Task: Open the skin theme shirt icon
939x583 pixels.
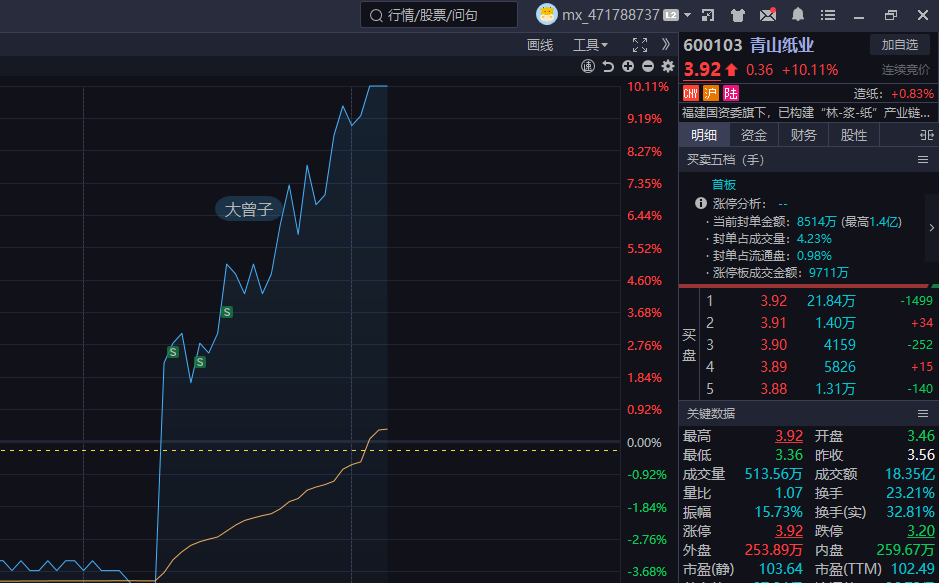Action: (x=738, y=15)
